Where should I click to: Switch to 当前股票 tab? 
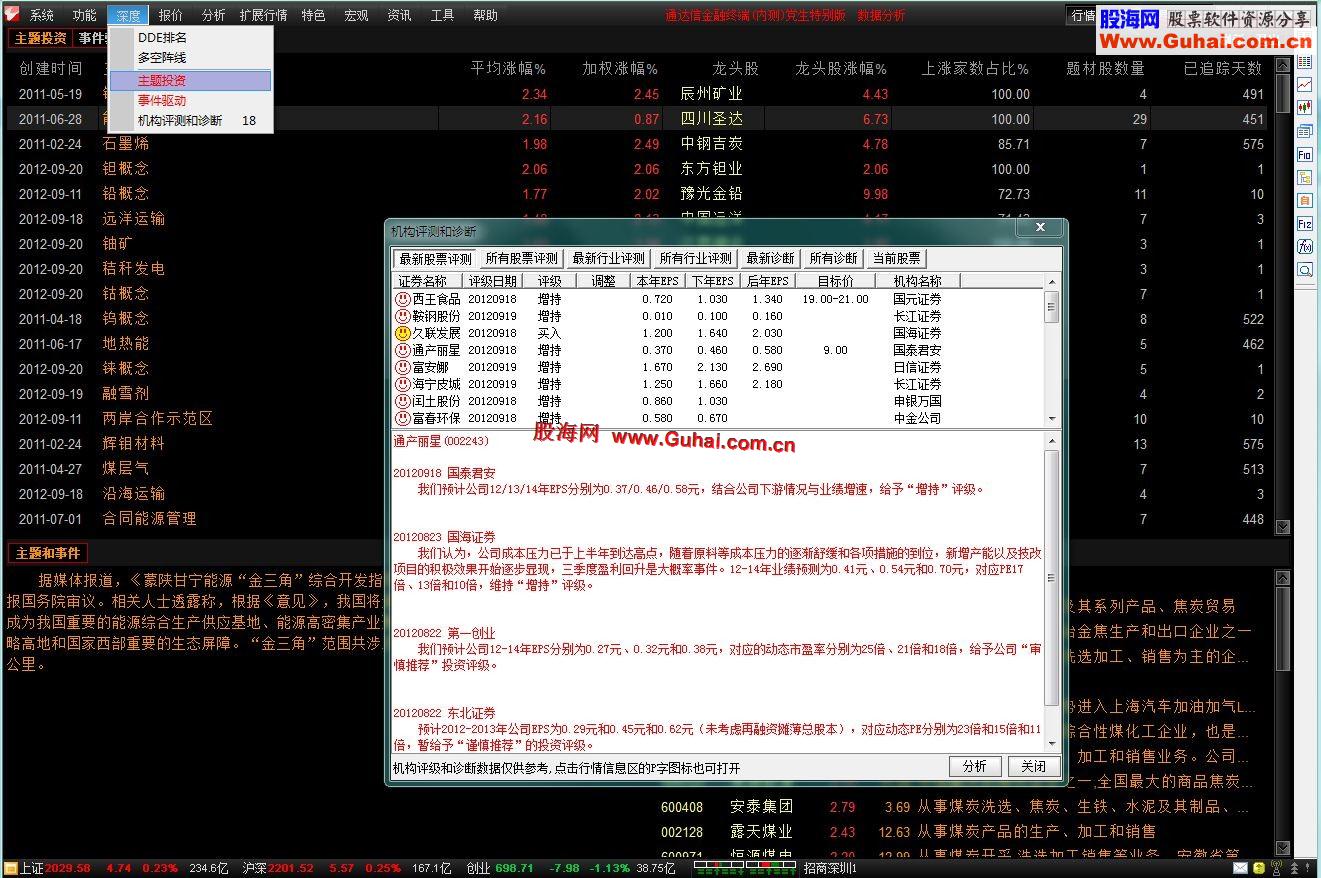pyautogui.click(x=897, y=258)
